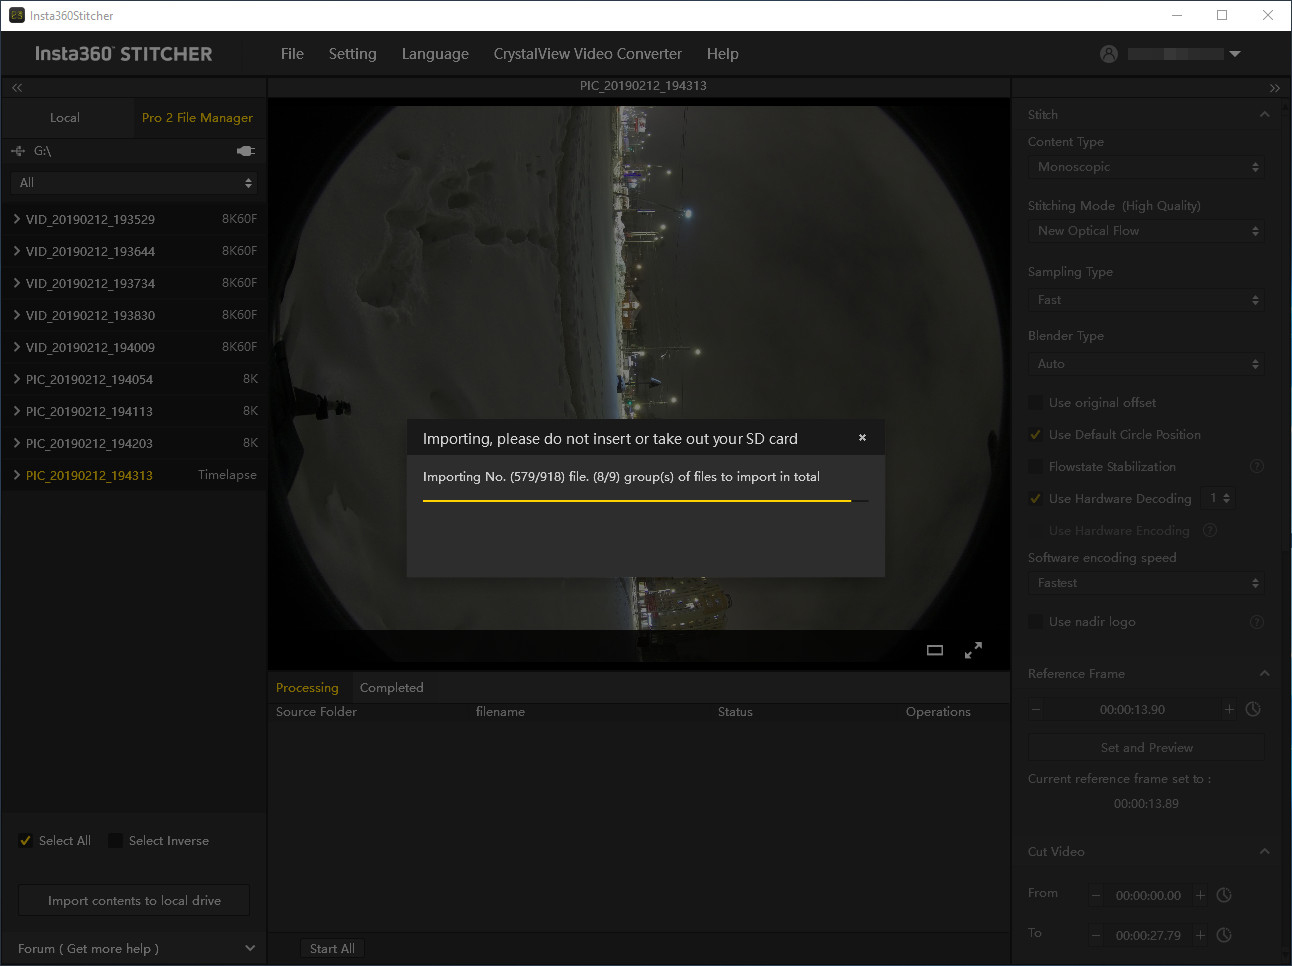Click the clock icon next to reference frame
The image size is (1292, 966).
coord(1253,709)
